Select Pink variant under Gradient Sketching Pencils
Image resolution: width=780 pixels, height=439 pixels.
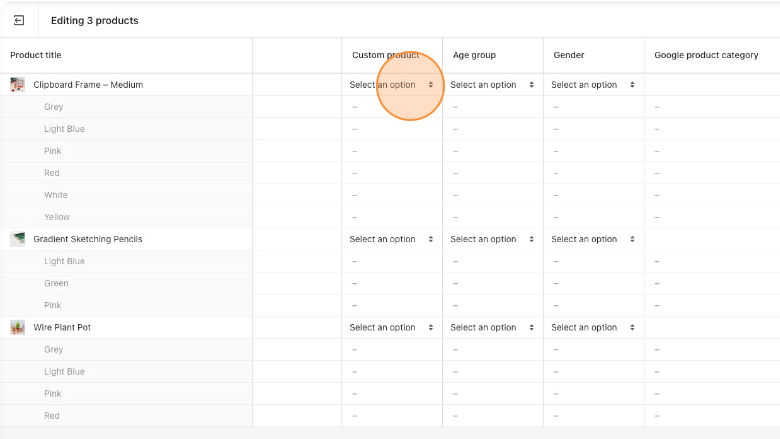coord(126,305)
